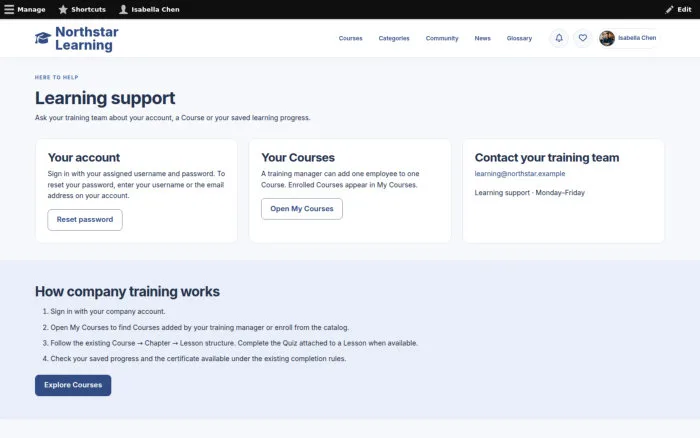Click the Your account card heading
Viewport: 700px width, 438px height.
pyautogui.click(x=84, y=158)
